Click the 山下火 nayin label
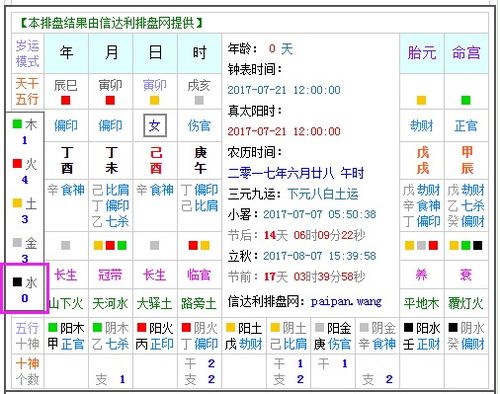Viewport: 500px width, 394px height. tap(66, 304)
